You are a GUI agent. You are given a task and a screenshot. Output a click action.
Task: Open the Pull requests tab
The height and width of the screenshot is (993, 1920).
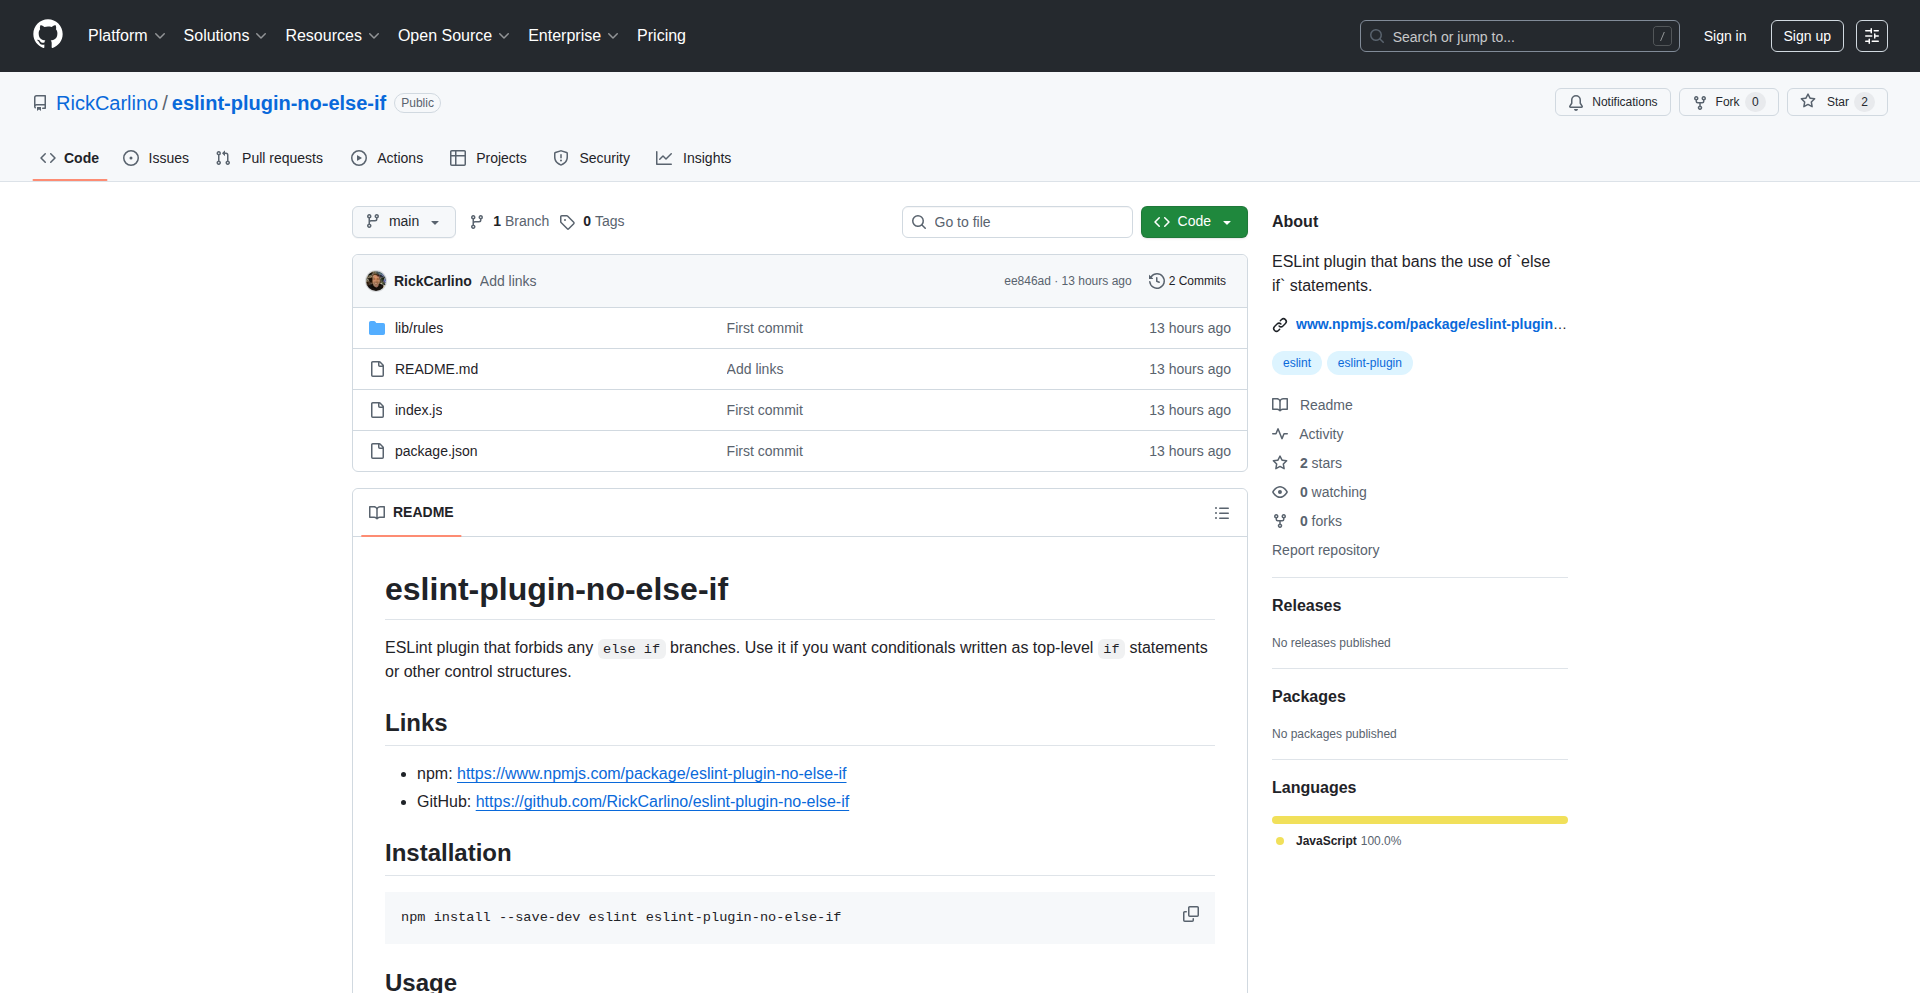269,158
